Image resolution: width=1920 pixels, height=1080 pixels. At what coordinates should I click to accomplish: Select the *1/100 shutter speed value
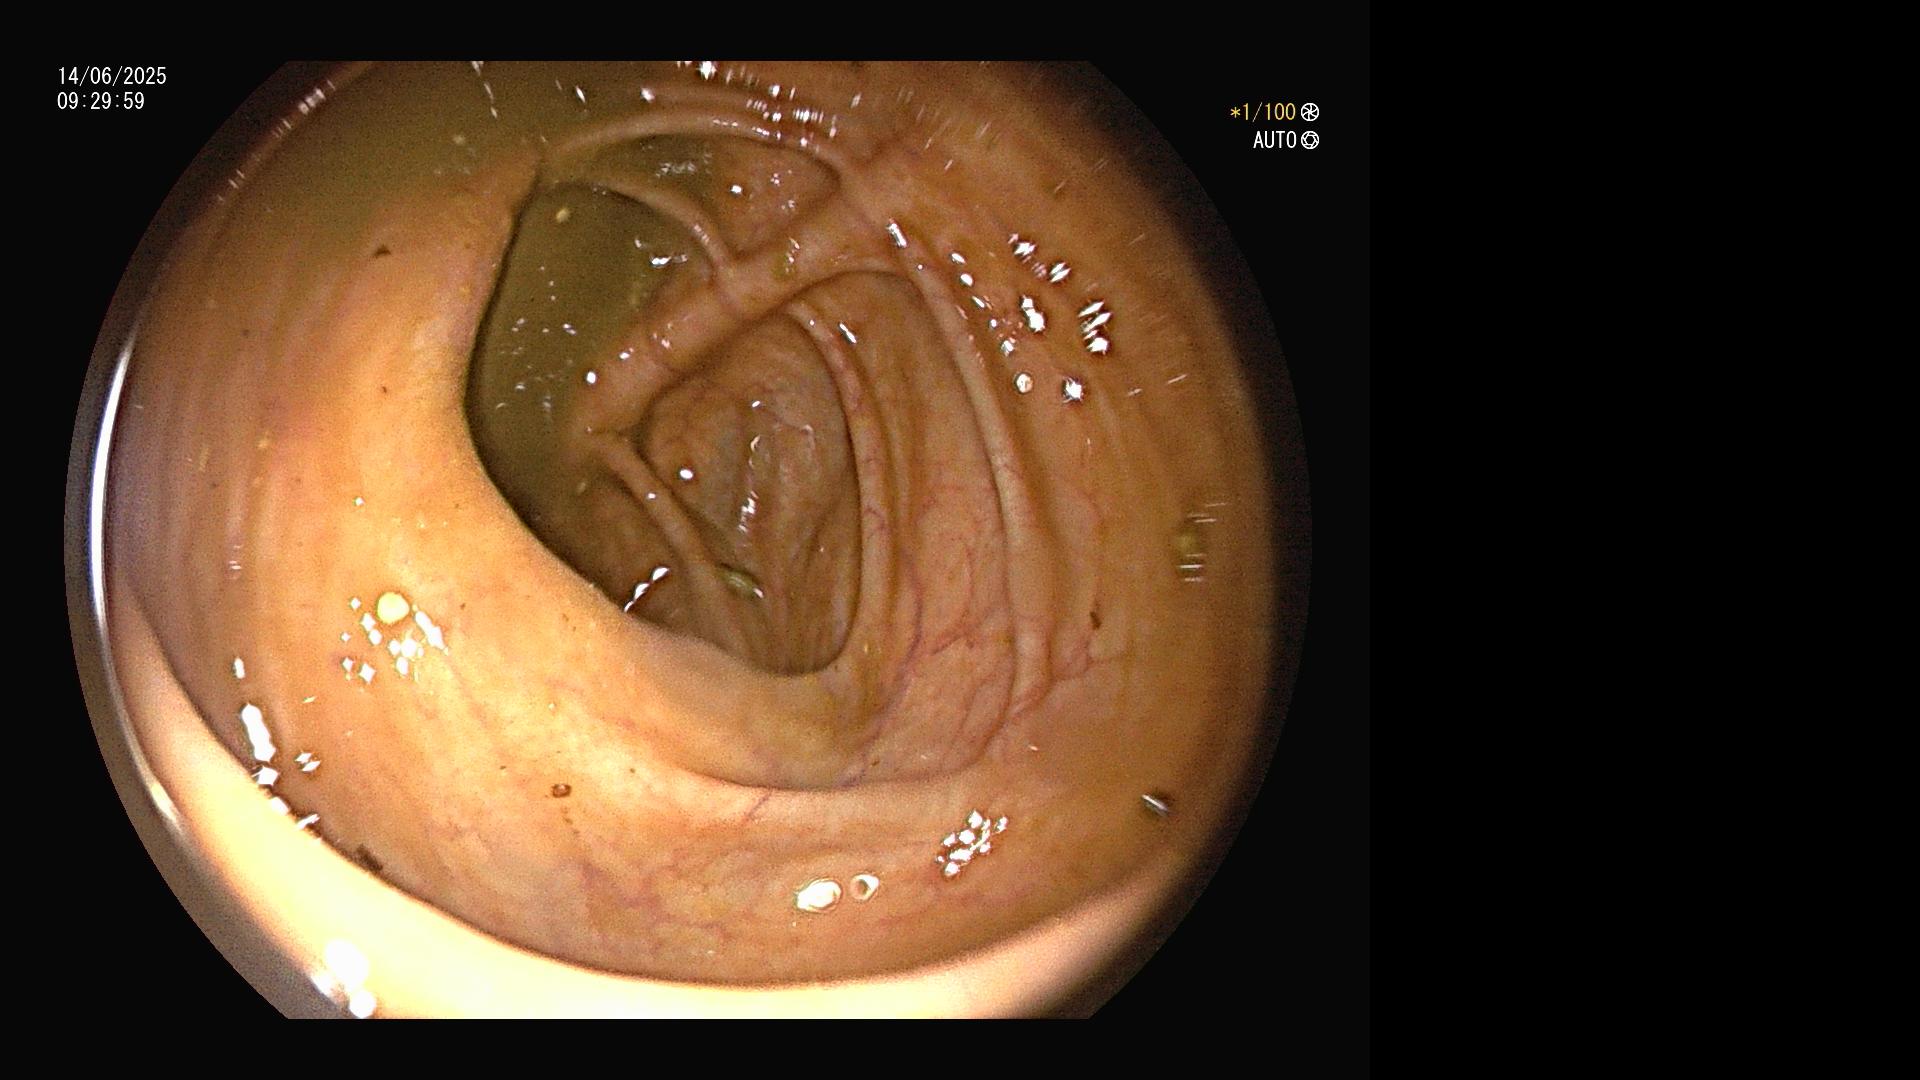click(1263, 113)
